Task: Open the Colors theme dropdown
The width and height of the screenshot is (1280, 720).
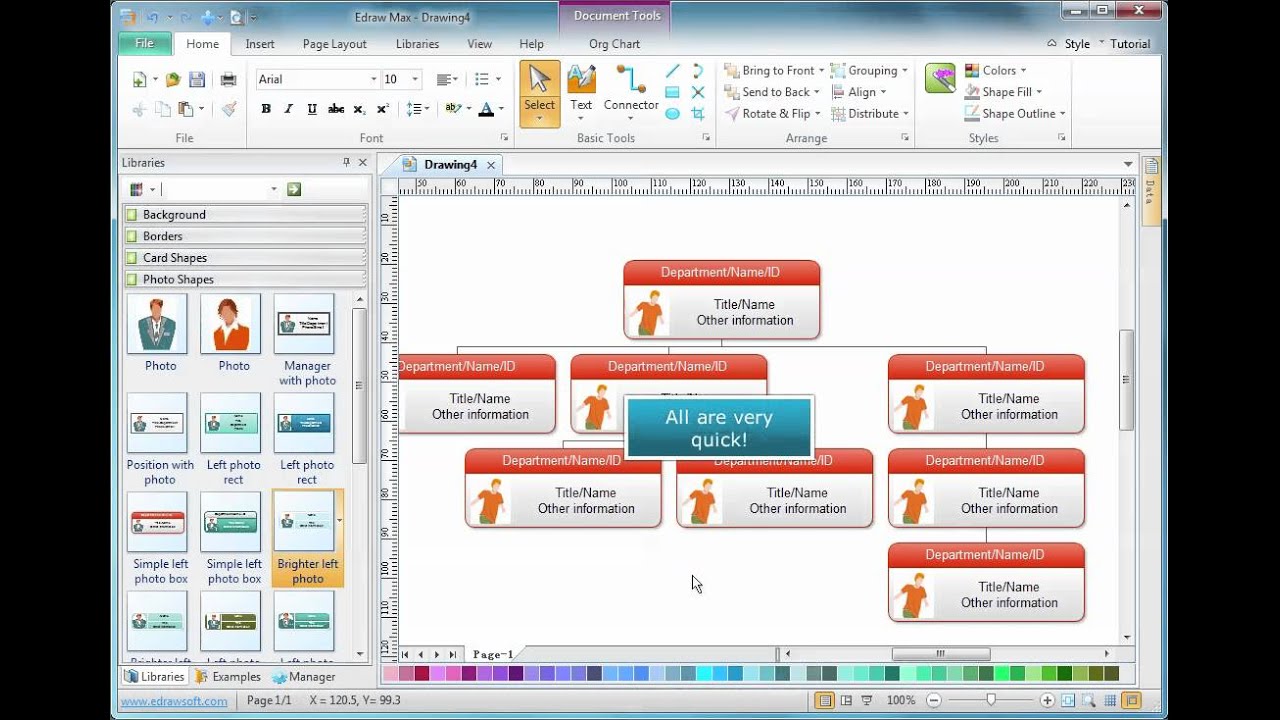Action: pyautogui.click(x=1023, y=71)
